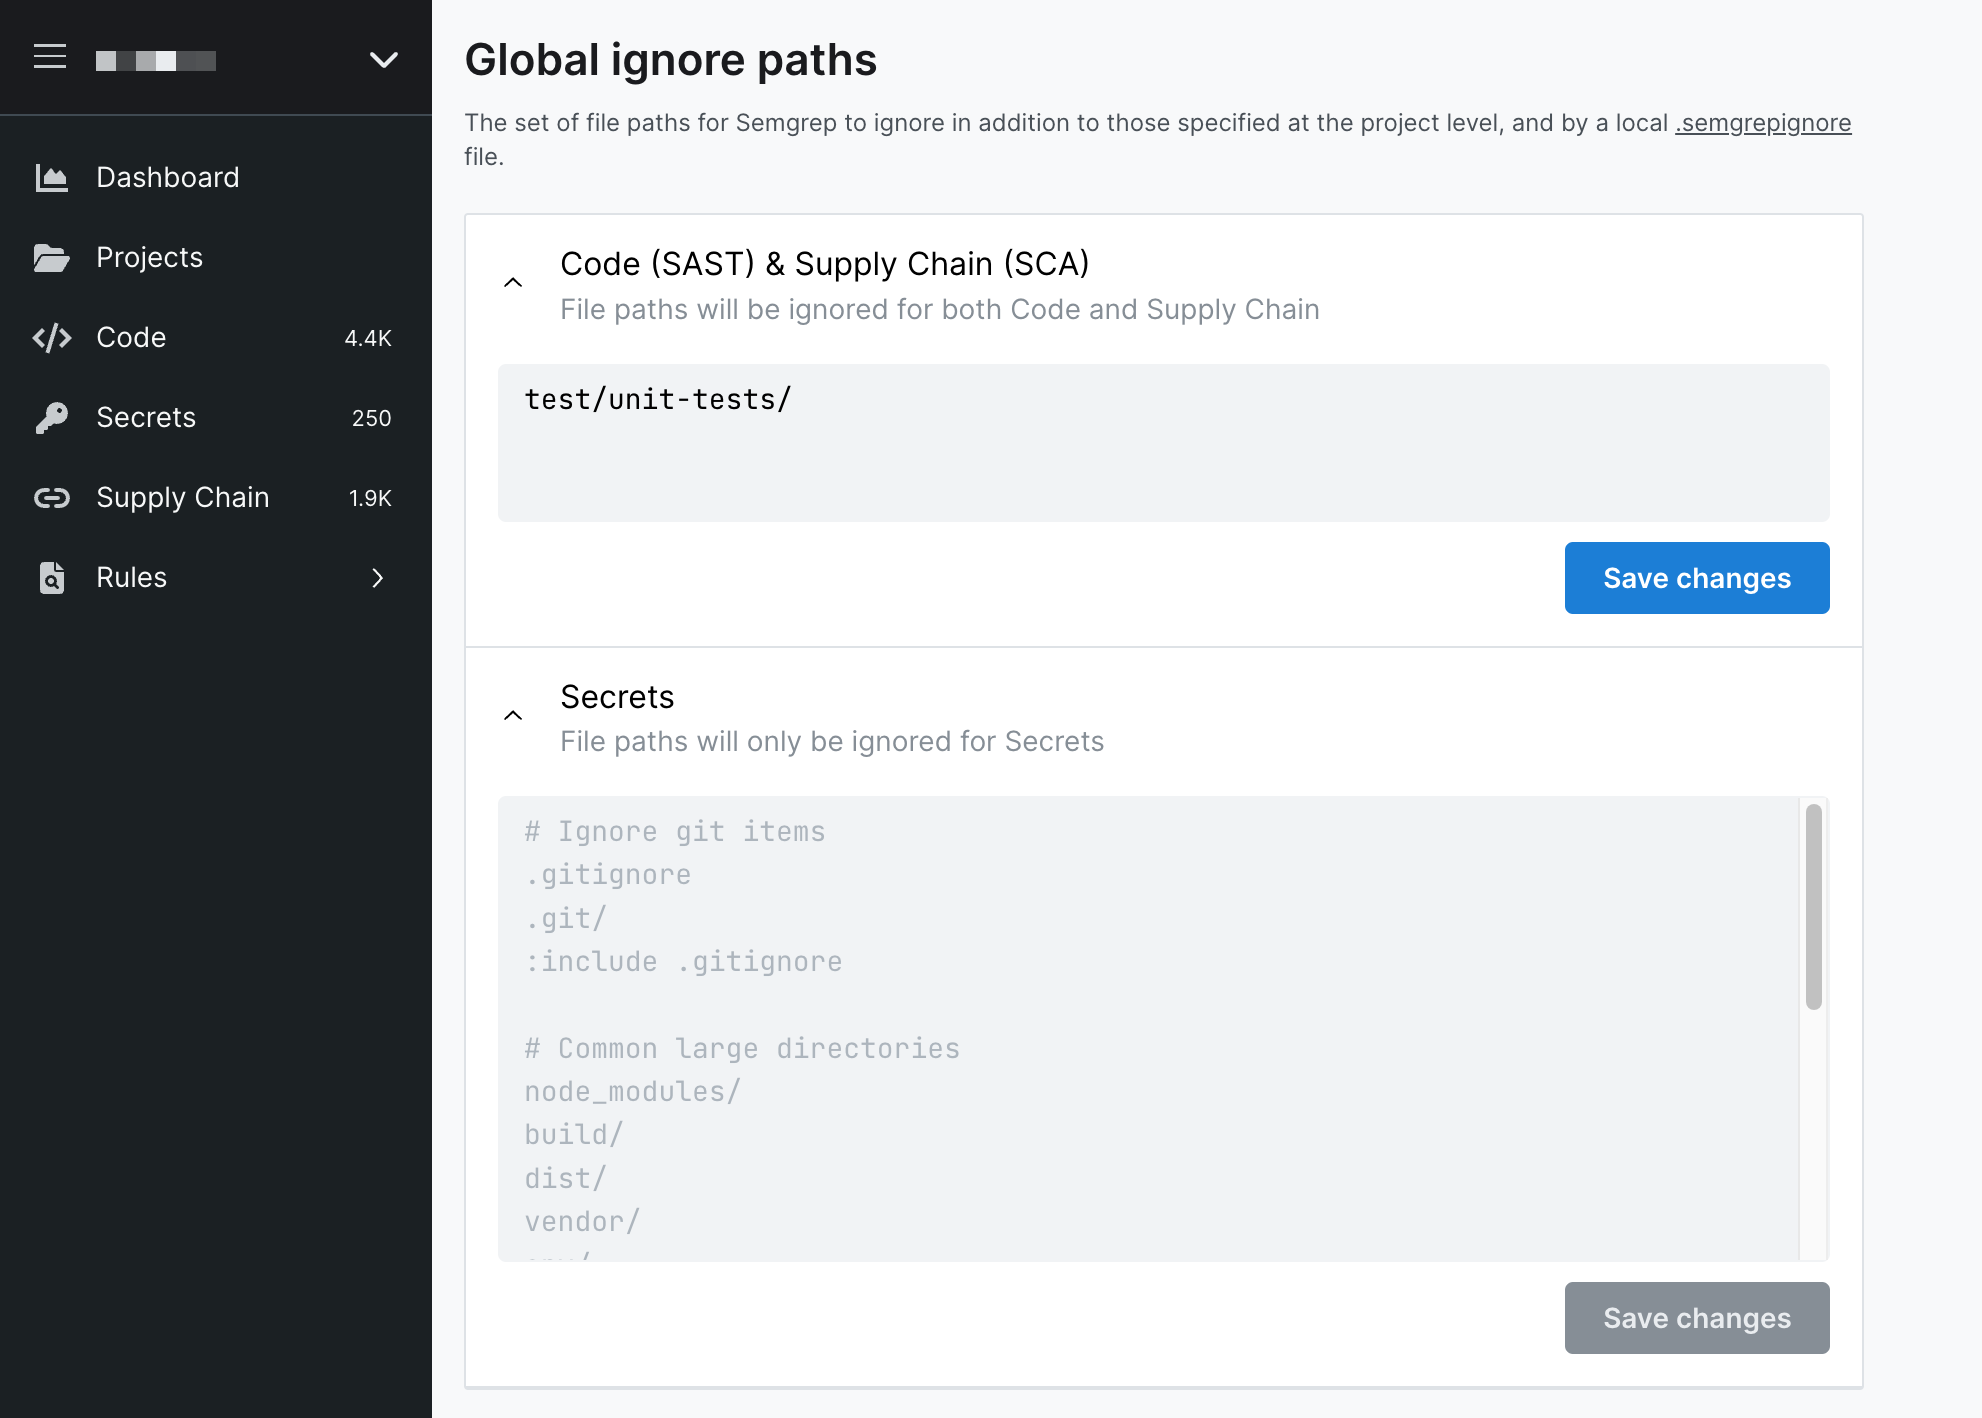The height and width of the screenshot is (1418, 1982).
Task: Click the Secrets key icon
Action: tap(52, 417)
